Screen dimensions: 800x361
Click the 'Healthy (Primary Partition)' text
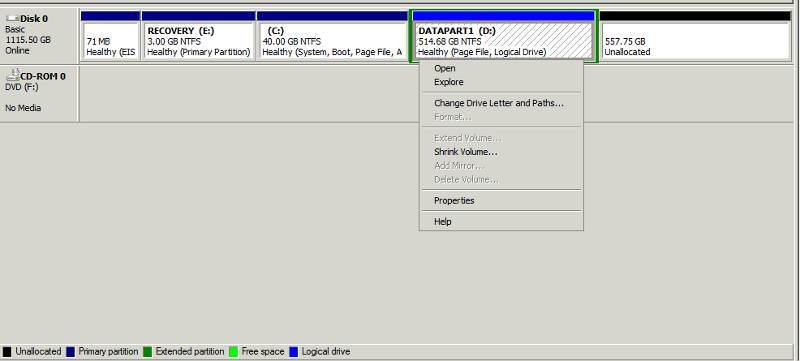click(x=199, y=52)
